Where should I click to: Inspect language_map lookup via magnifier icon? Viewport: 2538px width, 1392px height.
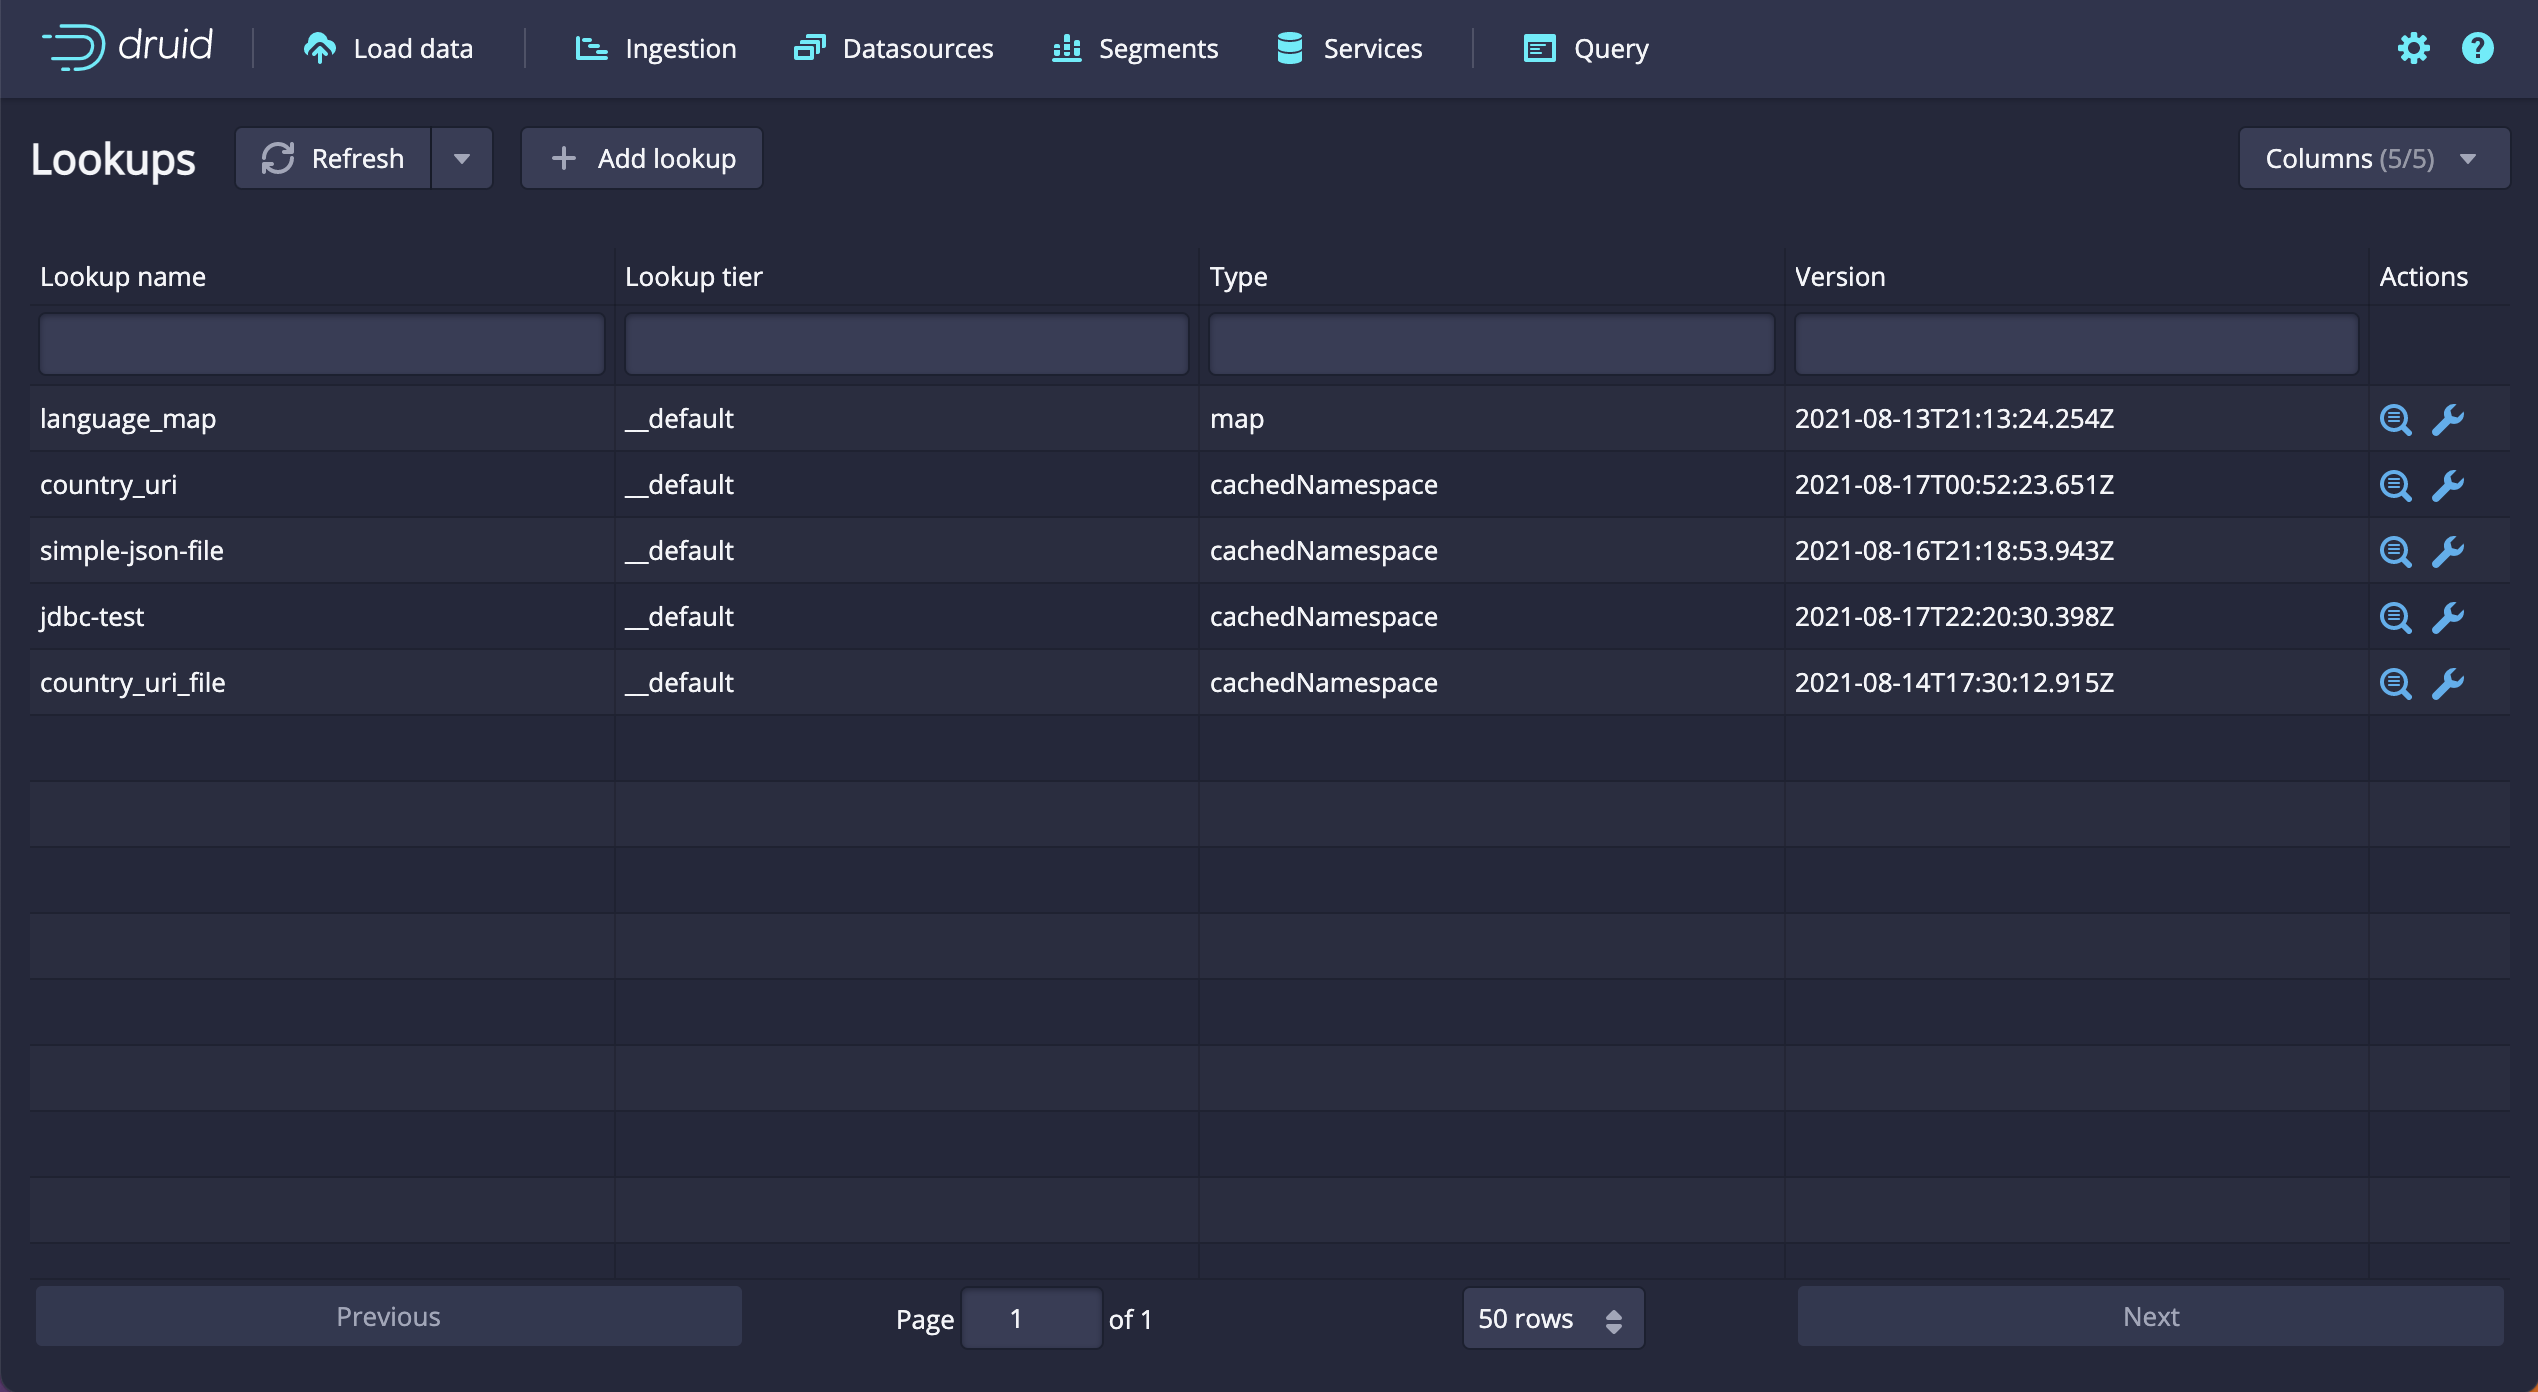[x=2395, y=420]
